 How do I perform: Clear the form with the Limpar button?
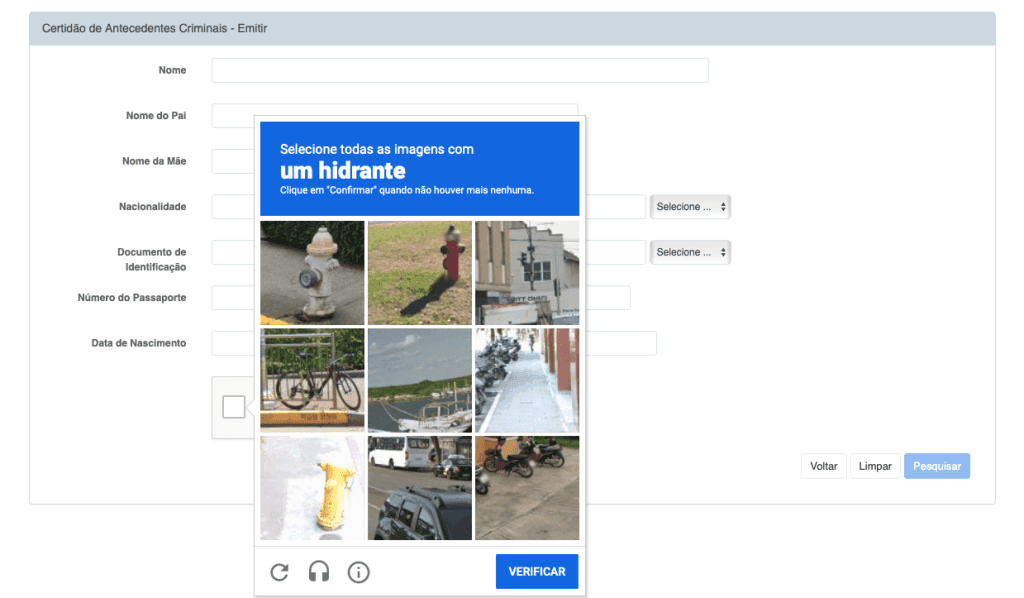(875, 466)
